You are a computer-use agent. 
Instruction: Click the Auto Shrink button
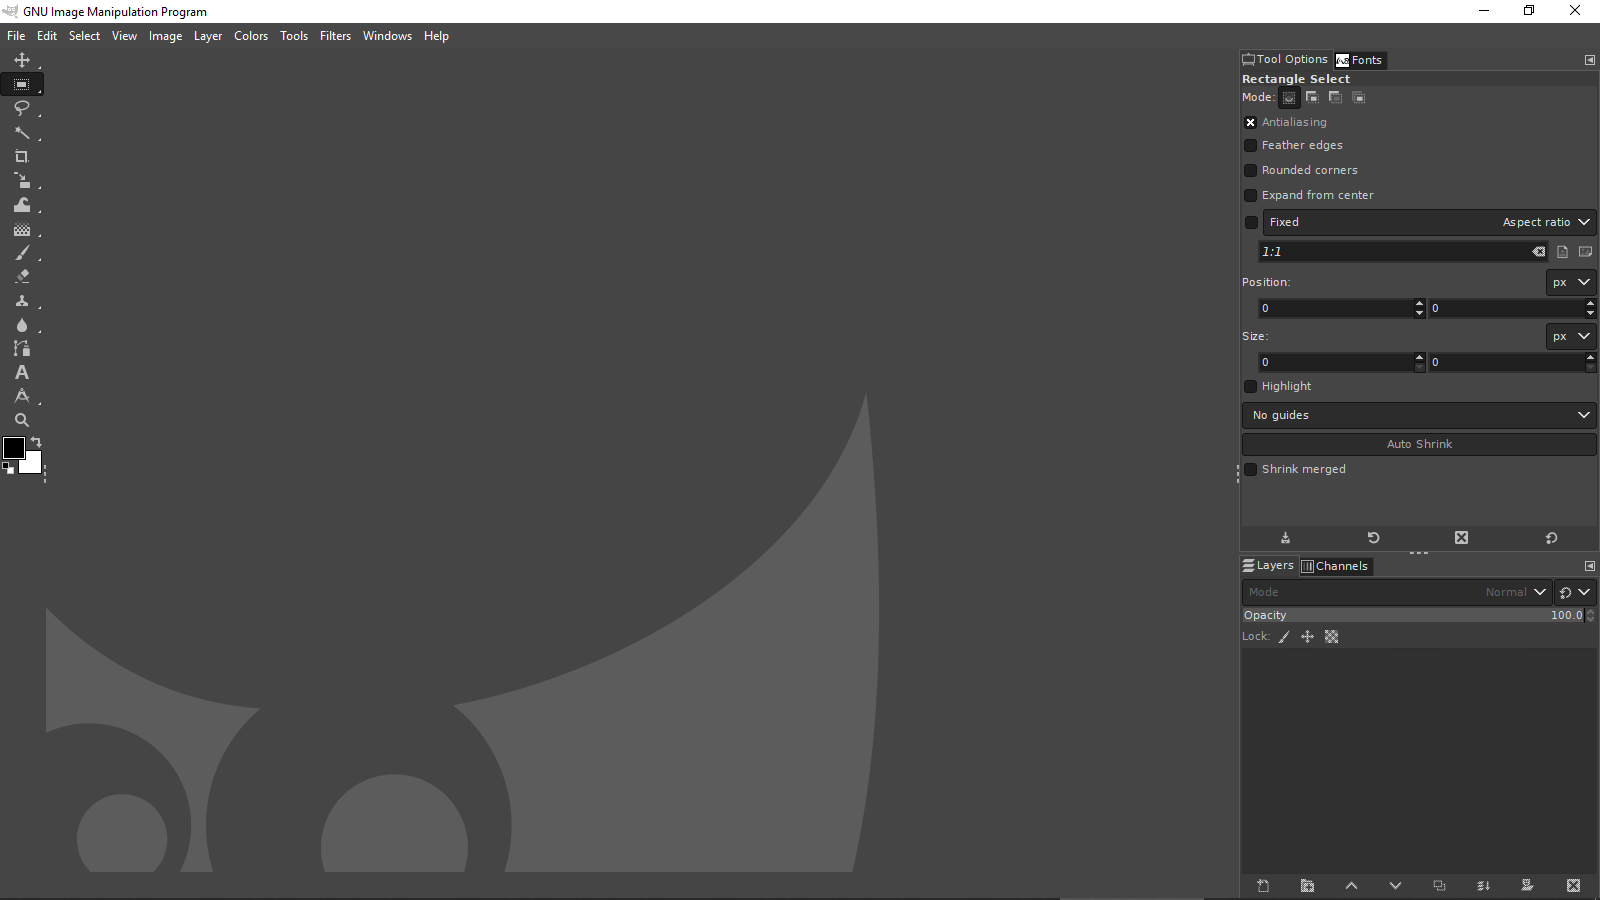pos(1419,444)
